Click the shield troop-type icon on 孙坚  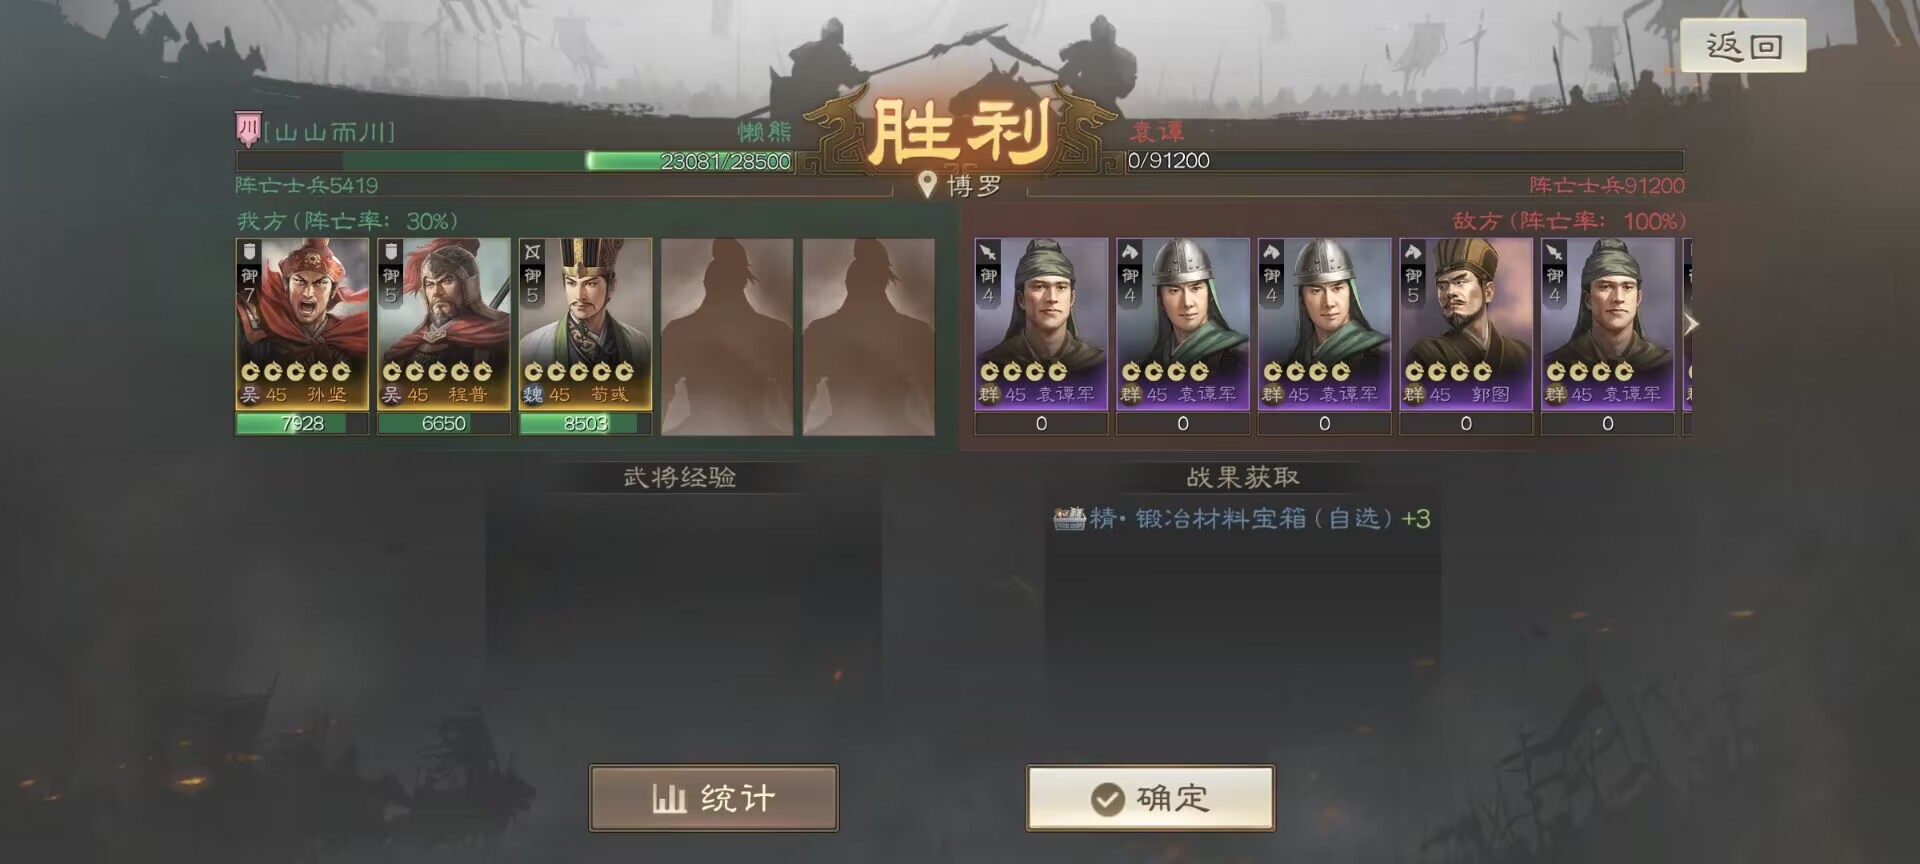[x=250, y=251]
